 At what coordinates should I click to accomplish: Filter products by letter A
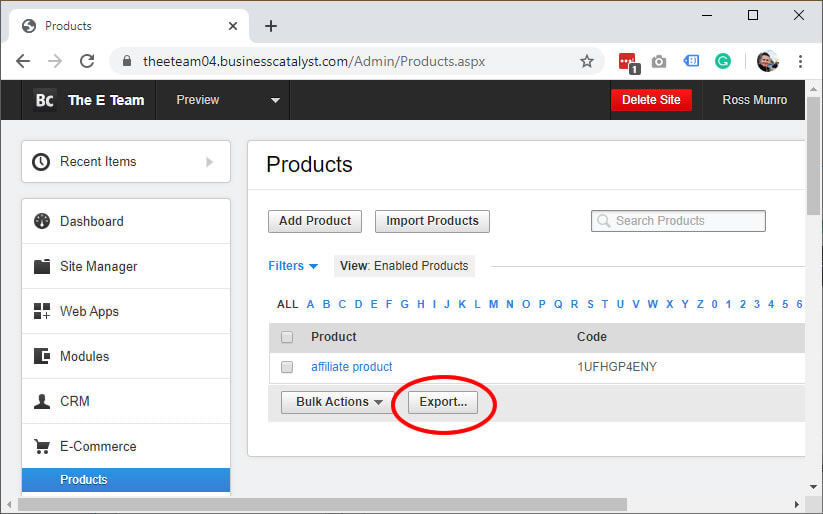310,305
